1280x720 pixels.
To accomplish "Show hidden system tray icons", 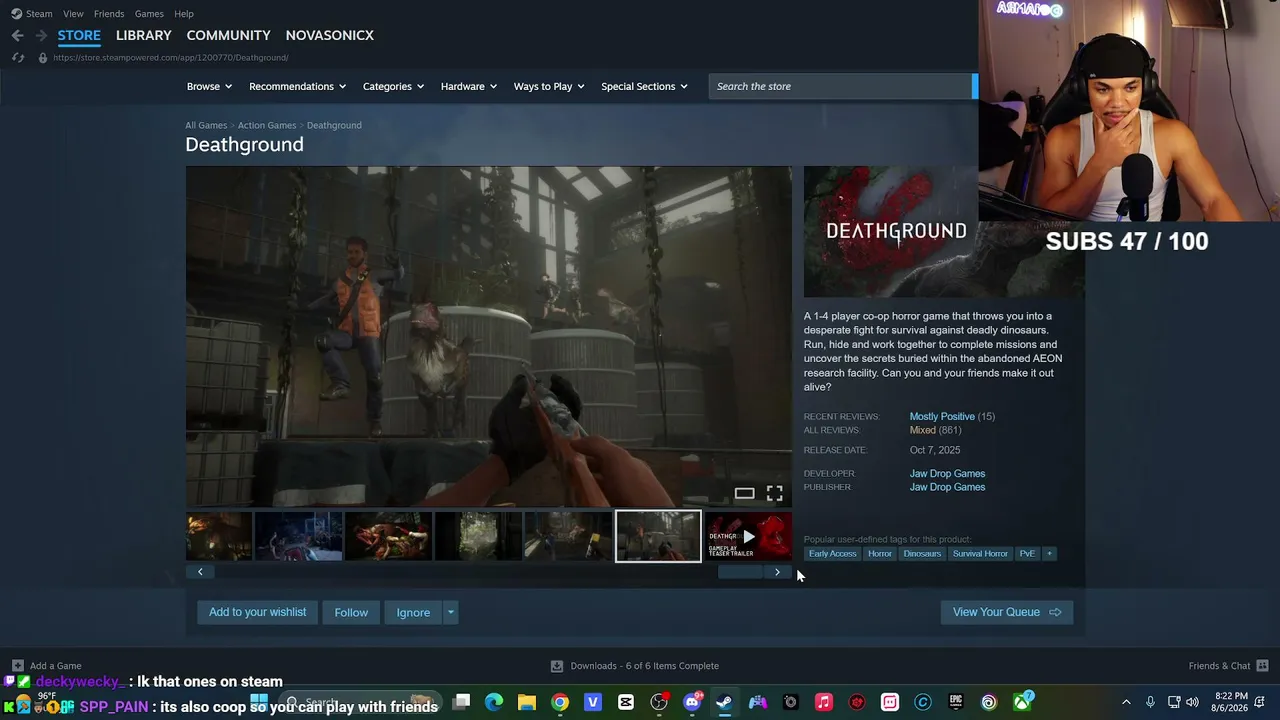I will click(x=1126, y=702).
